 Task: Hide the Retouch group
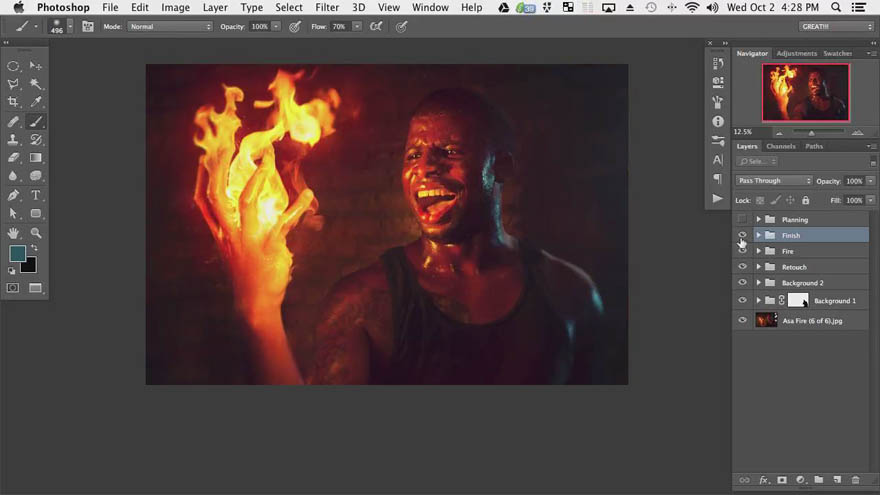click(742, 267)
